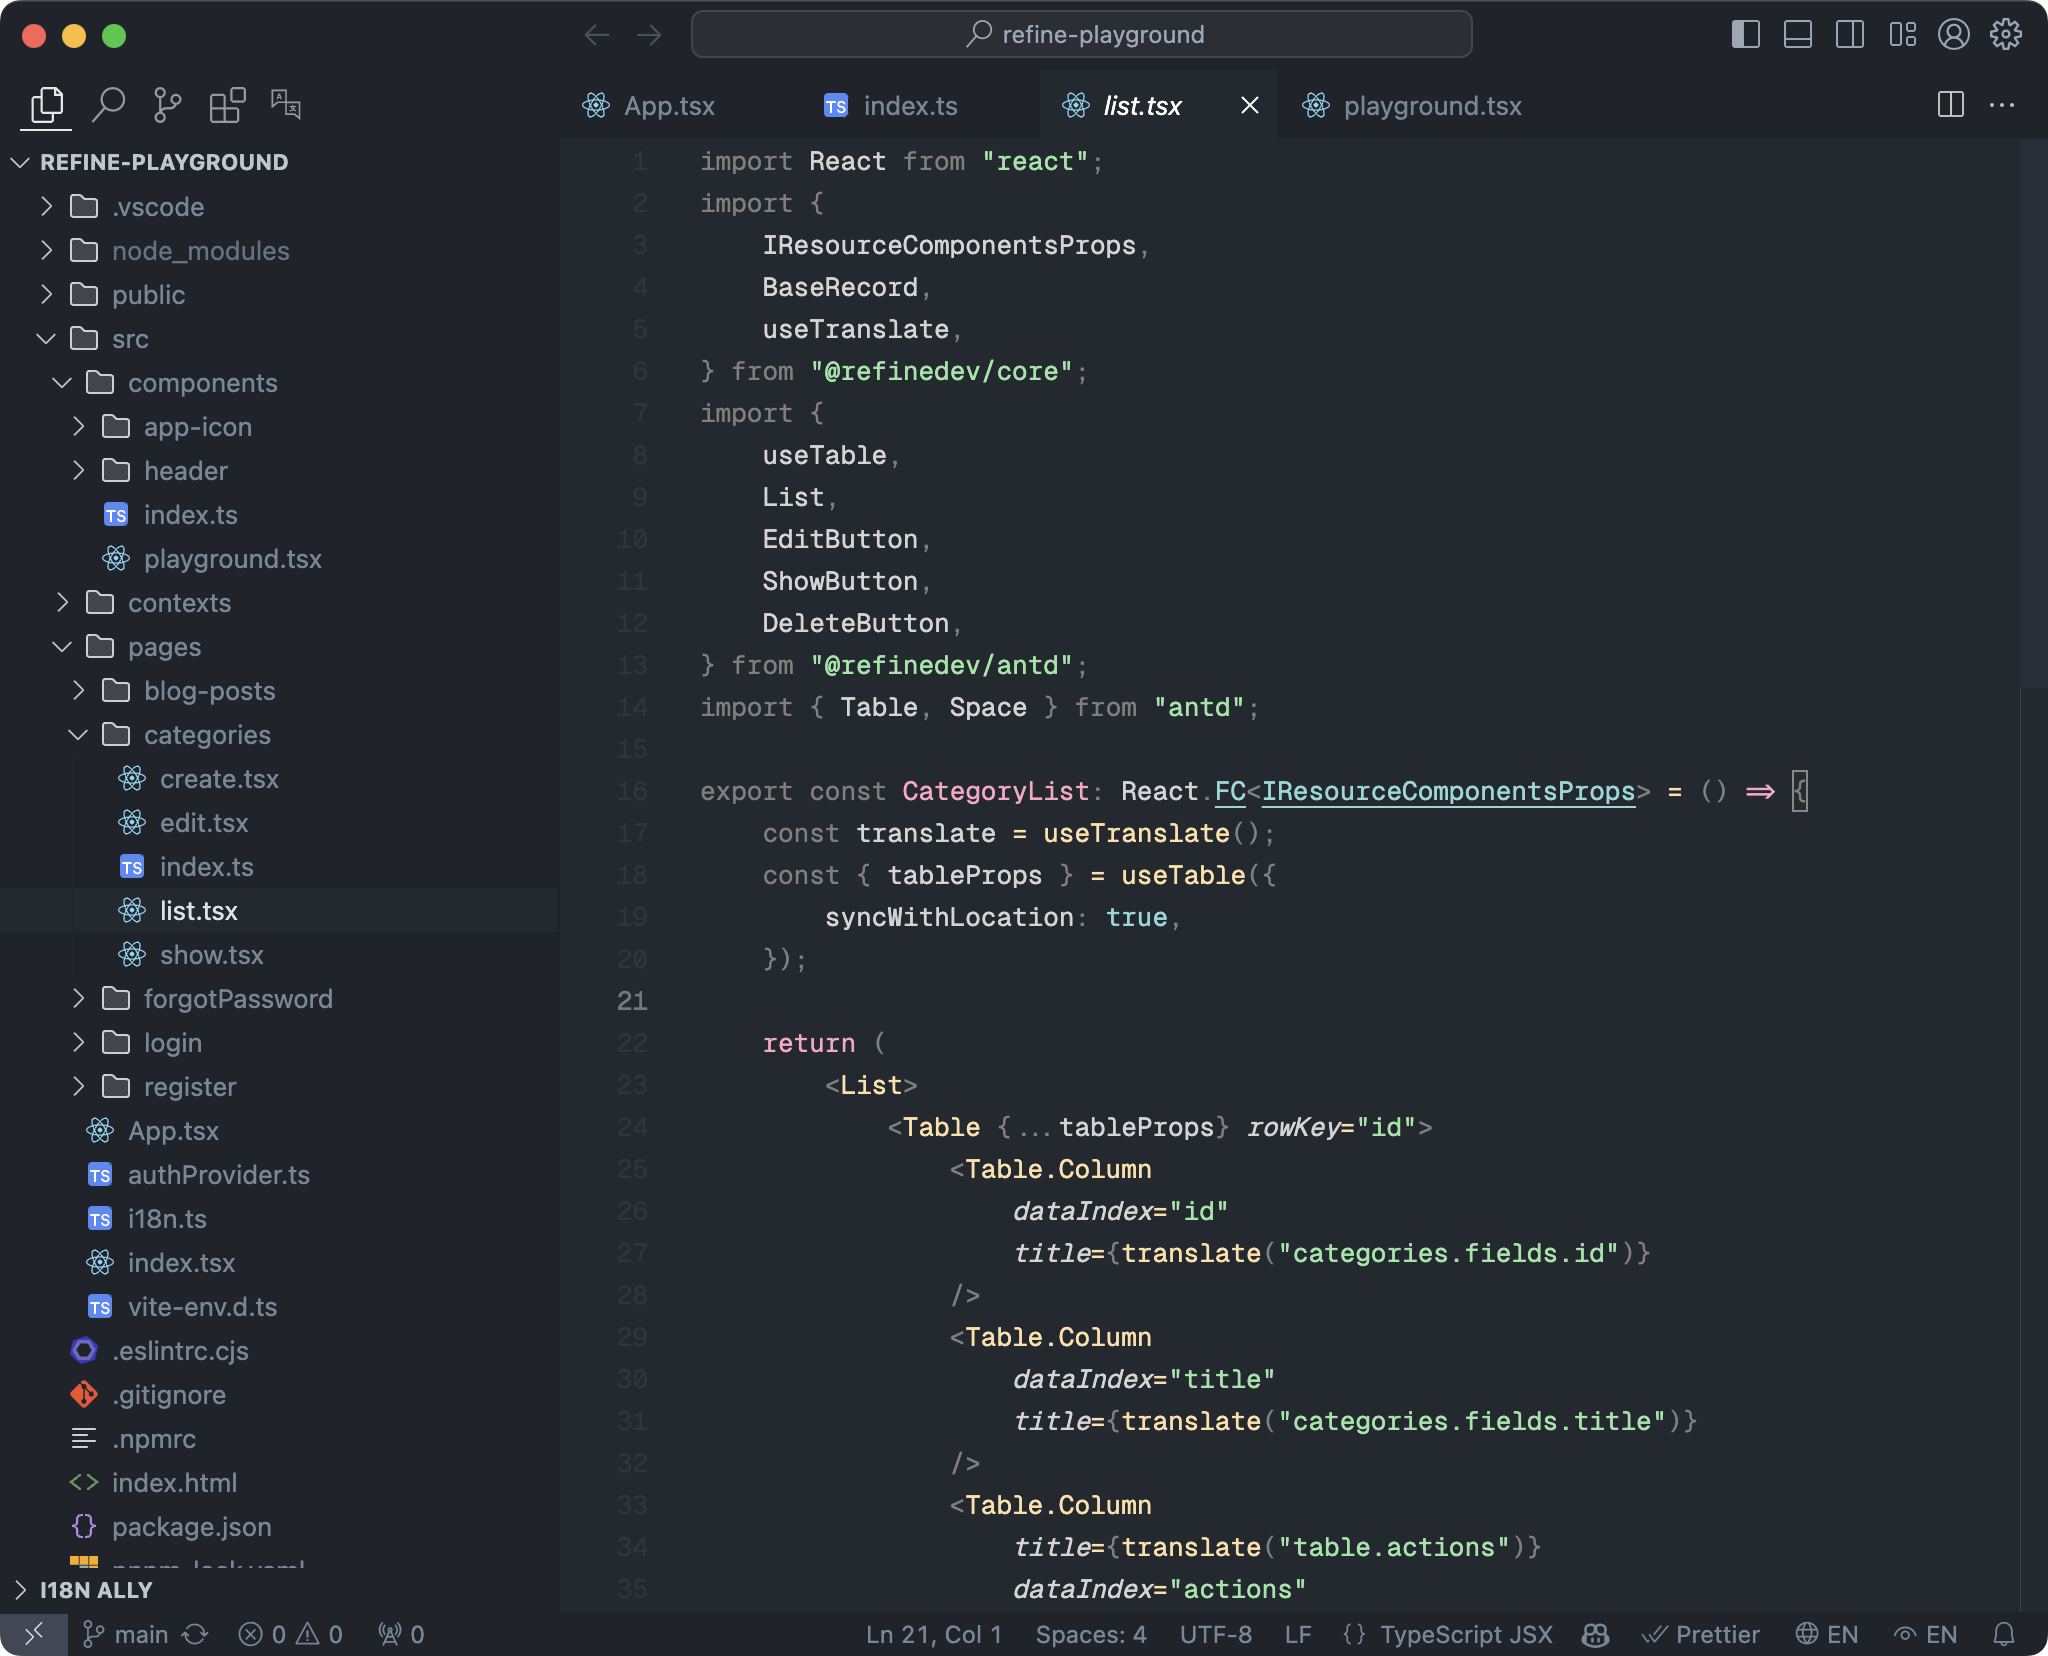Click the refine-playground command center search

[1081, 35]
